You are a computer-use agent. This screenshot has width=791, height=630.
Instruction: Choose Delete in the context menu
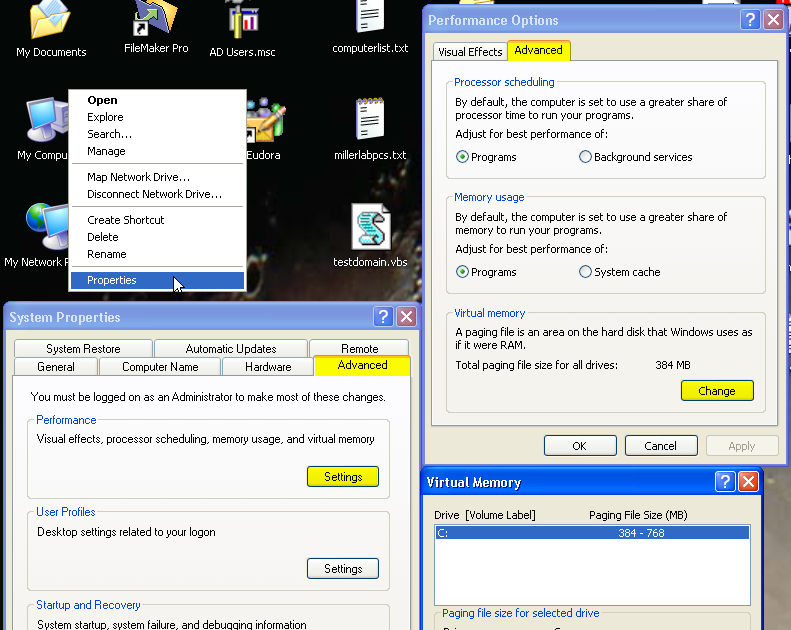tap(158, 237)
